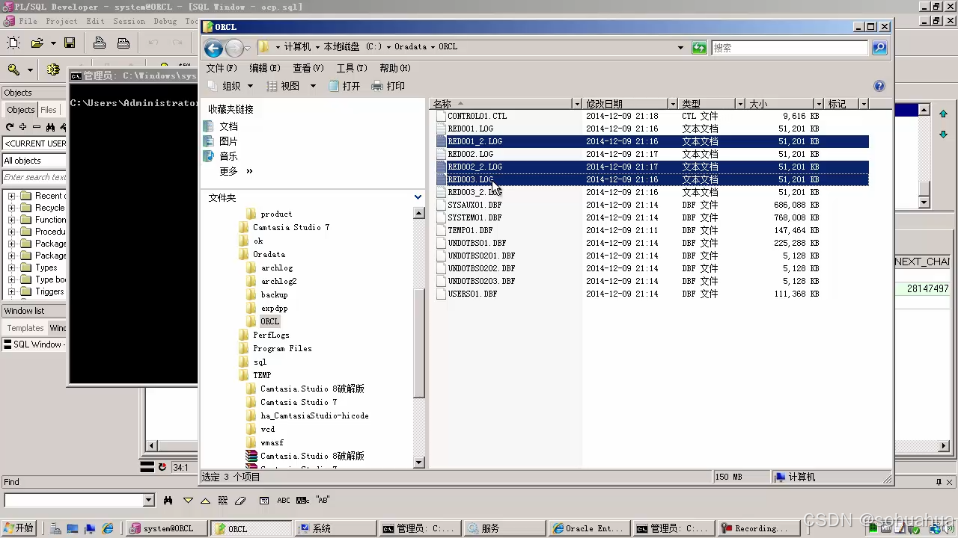Open the Internet Explorer quick launch icon
Image resolution: width=958 pixels, height=538 pixels.
[108, 528]
